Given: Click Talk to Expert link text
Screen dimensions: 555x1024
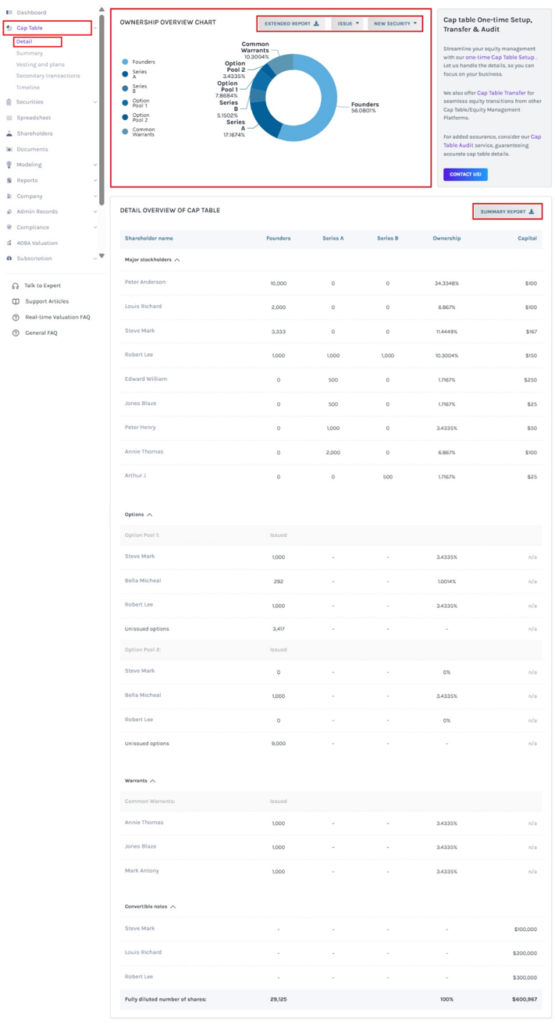Looking at the screenshot, I should click(x=42, y=286).
